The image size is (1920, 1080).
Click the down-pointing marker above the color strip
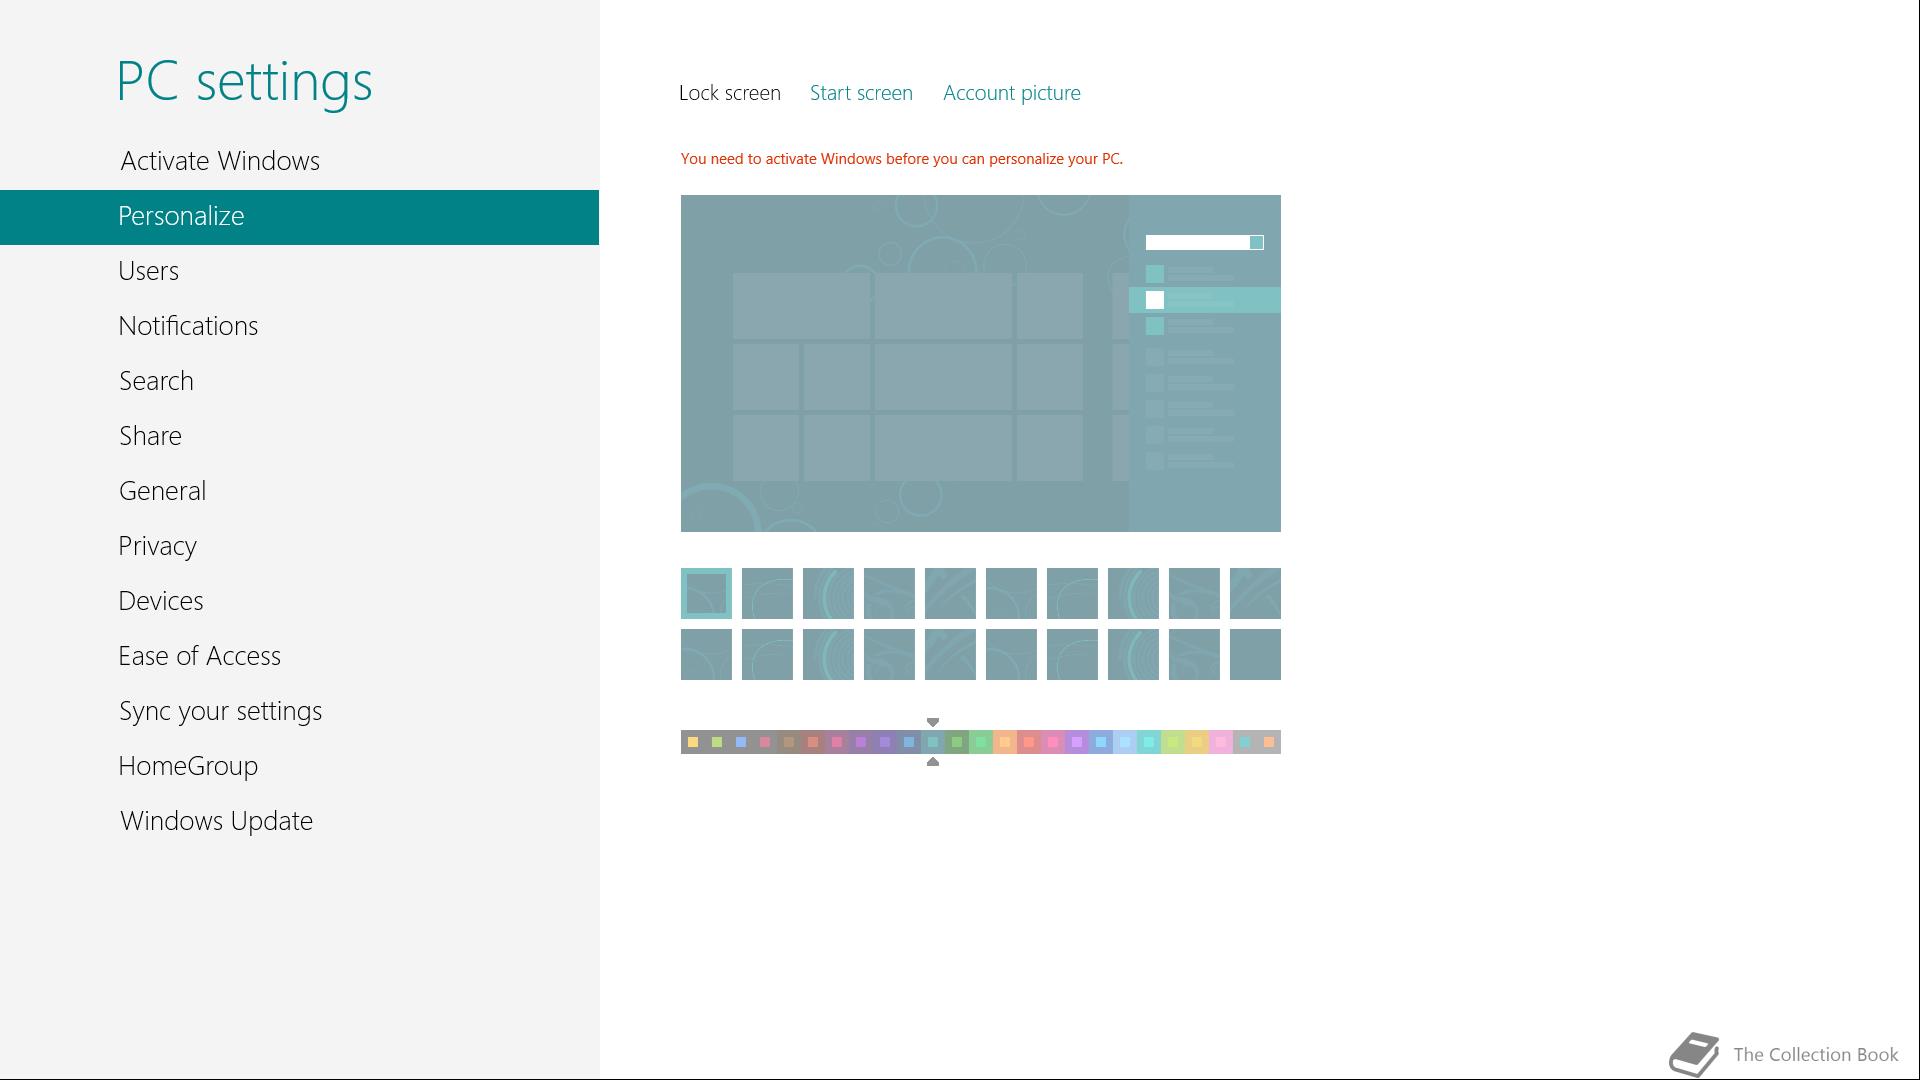933,722
